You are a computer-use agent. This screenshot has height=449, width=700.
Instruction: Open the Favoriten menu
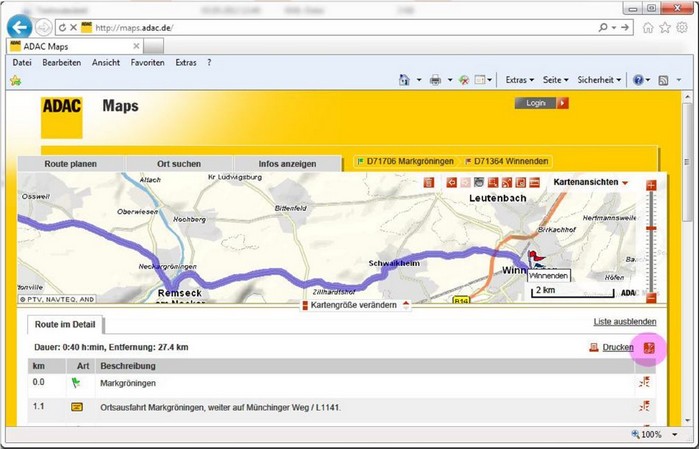147,62
